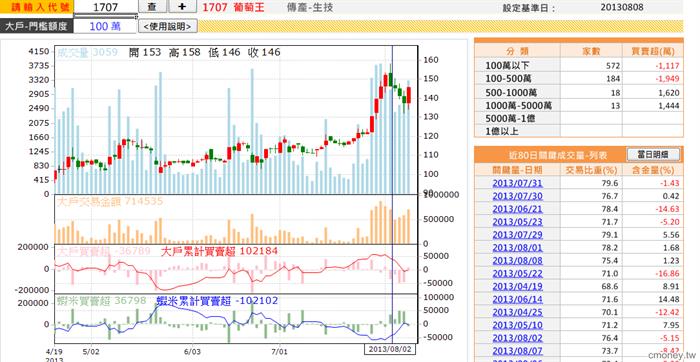Open the 2013/04/25 date link

pos(517,312)
